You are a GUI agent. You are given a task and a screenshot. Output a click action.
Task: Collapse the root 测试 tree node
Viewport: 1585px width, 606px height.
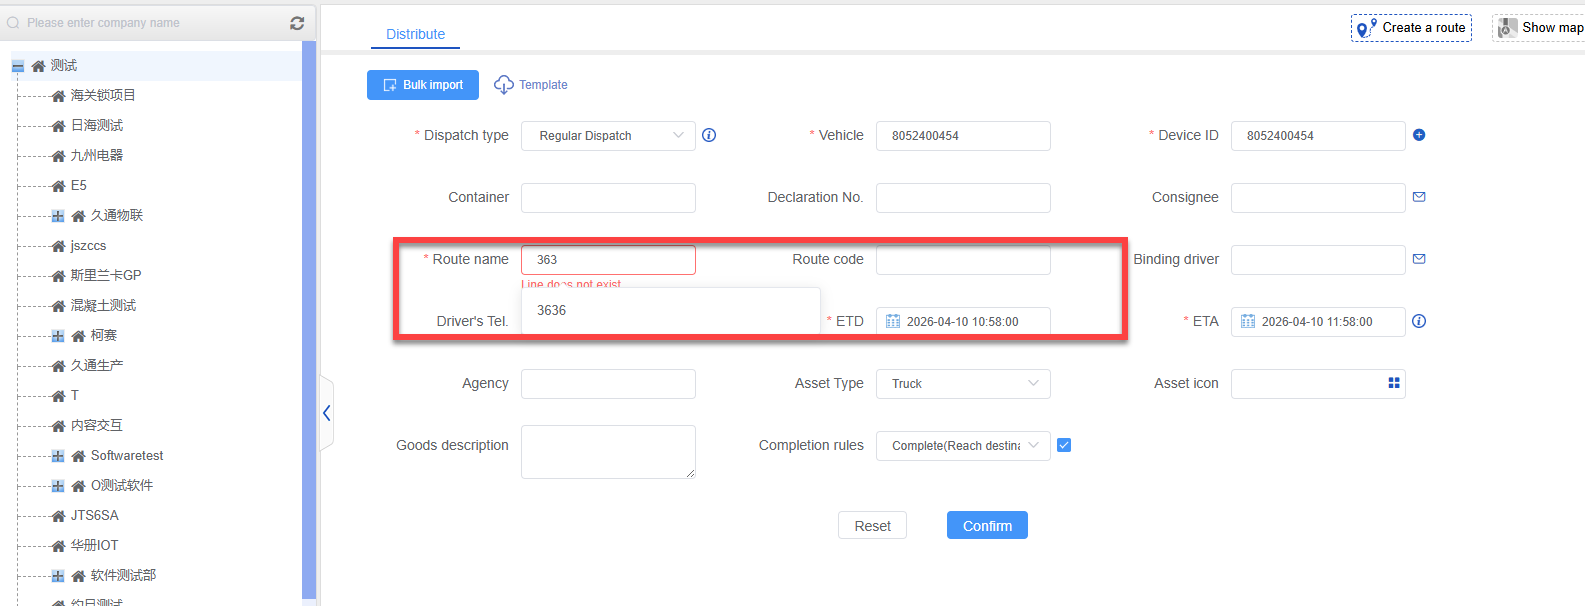pyautogui.click(x=18, y=66)
